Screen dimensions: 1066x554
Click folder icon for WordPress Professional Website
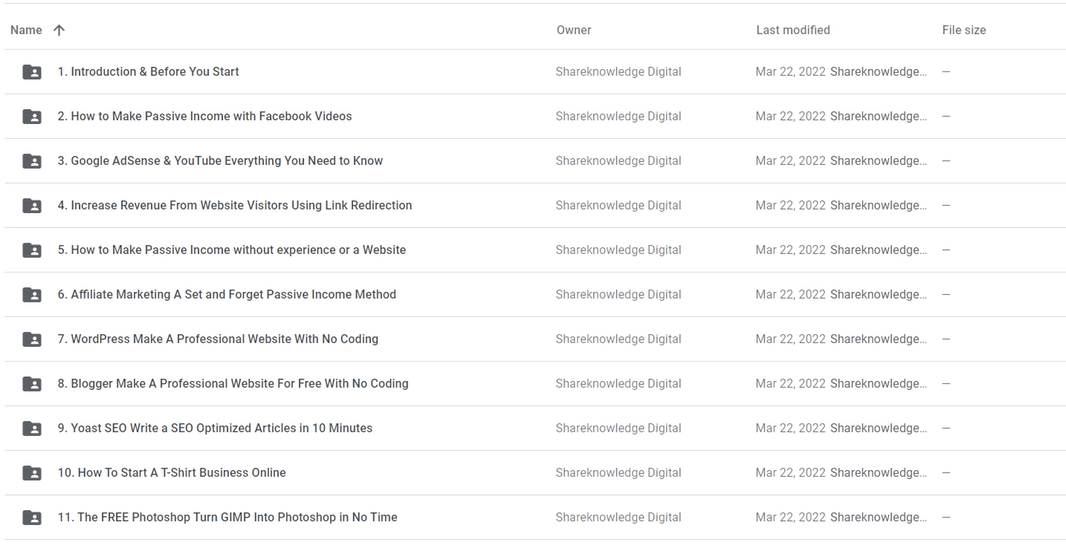pyautogui.click(x=32, y=339)
